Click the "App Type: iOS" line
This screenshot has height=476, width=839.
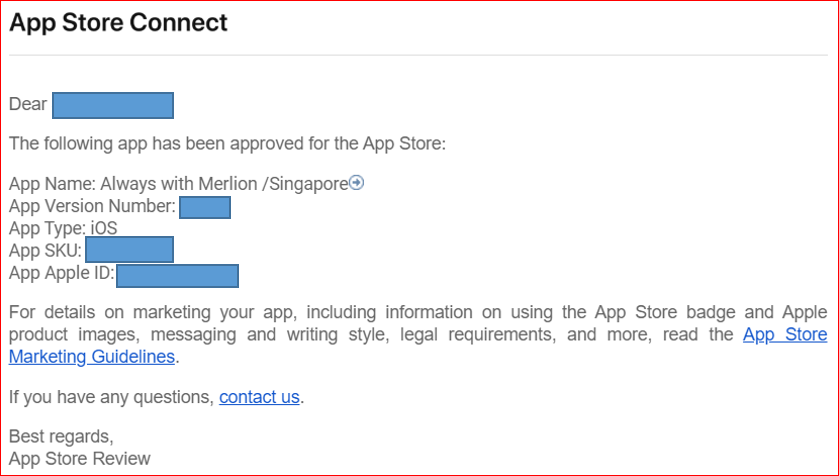click(x=63, y=229)
